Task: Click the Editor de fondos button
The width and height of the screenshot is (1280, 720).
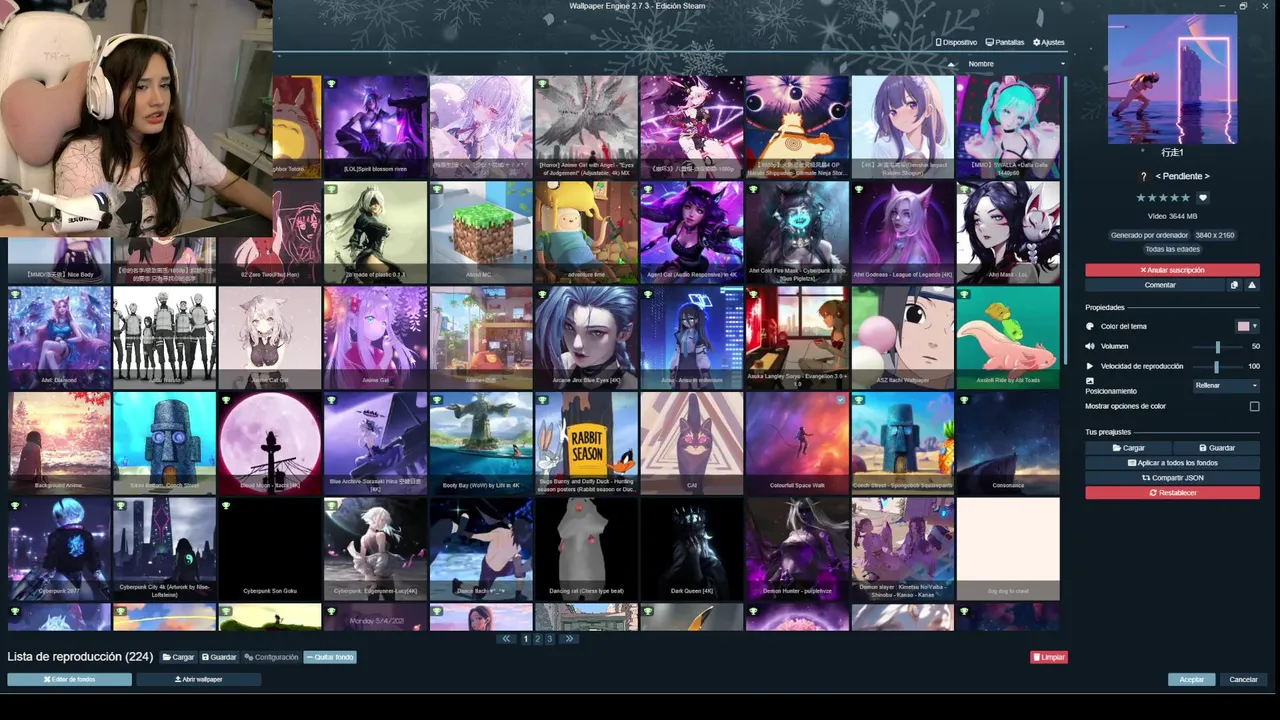Action: 69,679
